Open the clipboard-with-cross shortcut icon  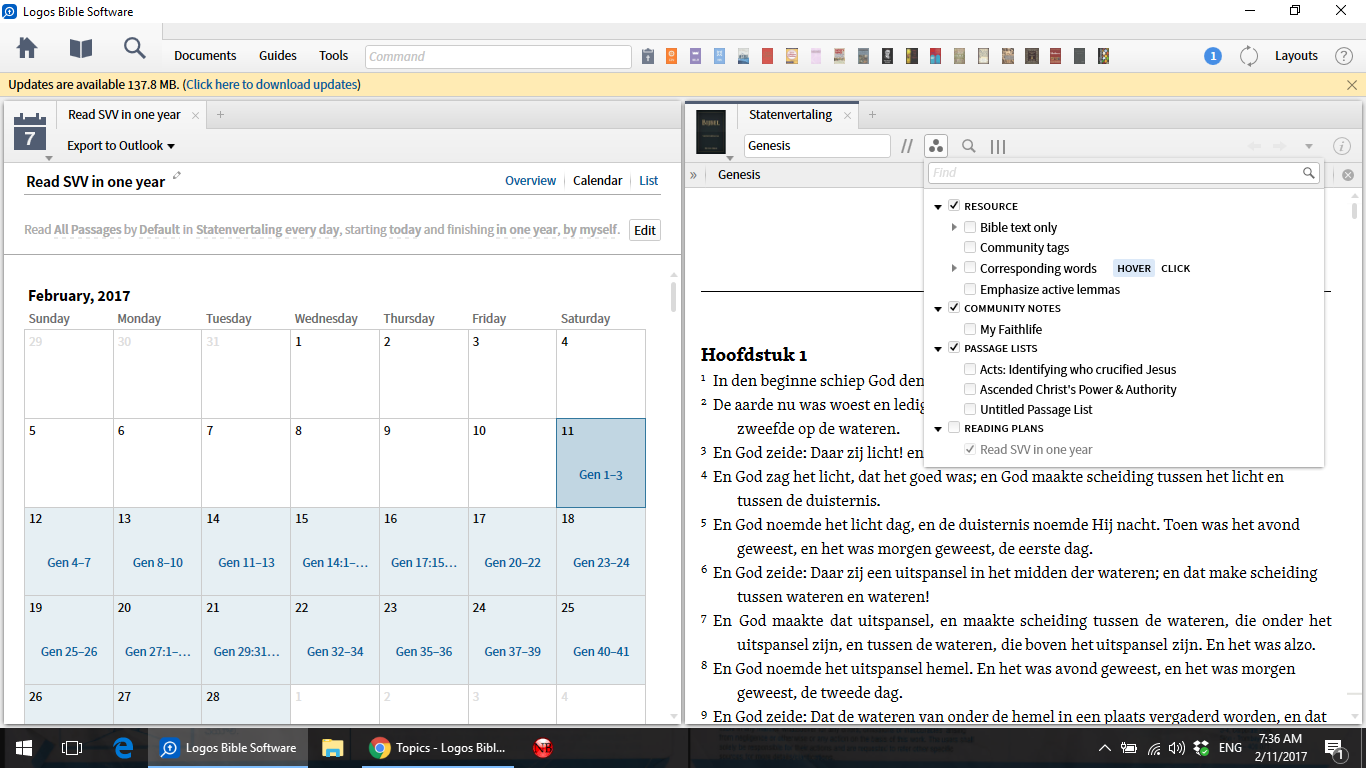tap(648, 56)
